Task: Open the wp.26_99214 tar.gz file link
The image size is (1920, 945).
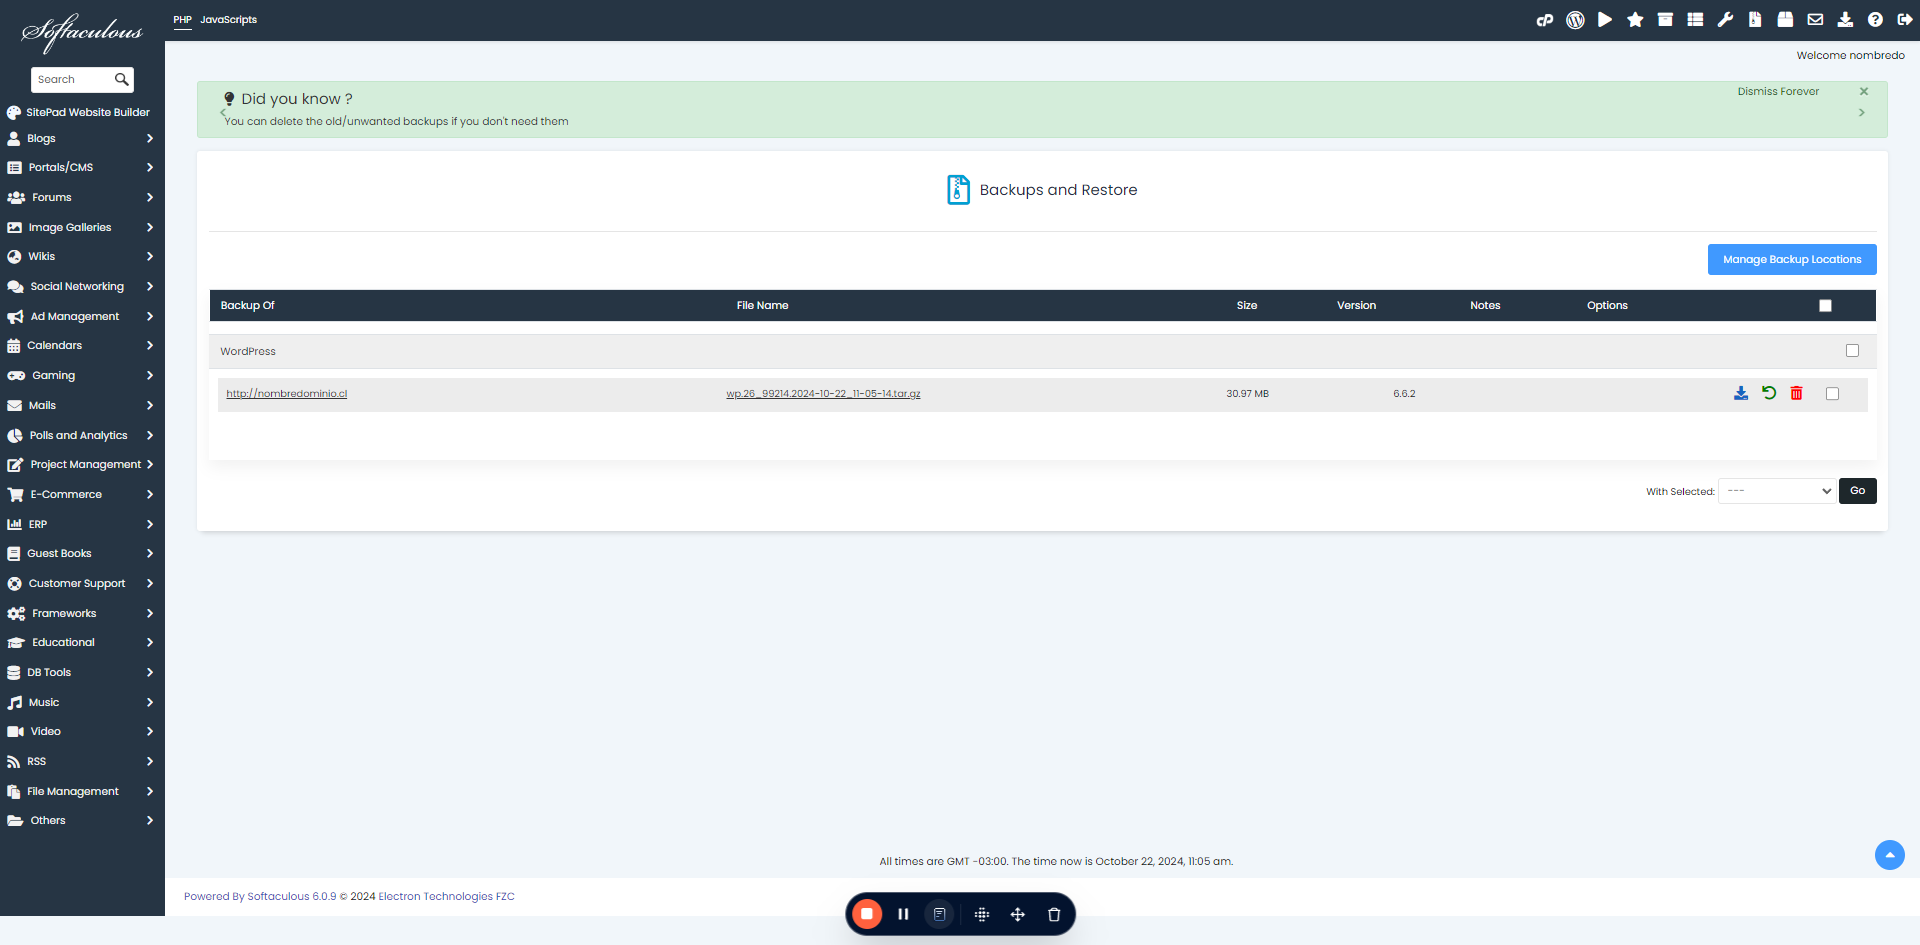Action: [823, 394]
